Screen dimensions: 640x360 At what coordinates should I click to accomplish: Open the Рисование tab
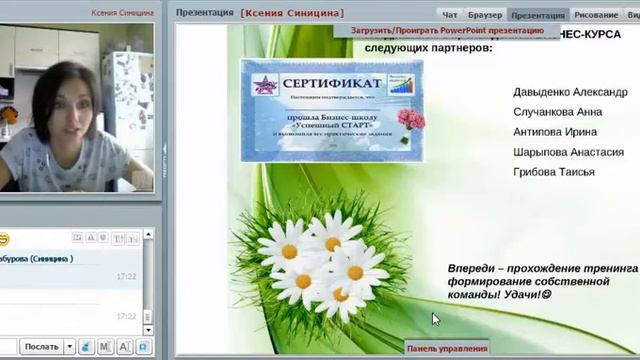[x=596, y=15]
